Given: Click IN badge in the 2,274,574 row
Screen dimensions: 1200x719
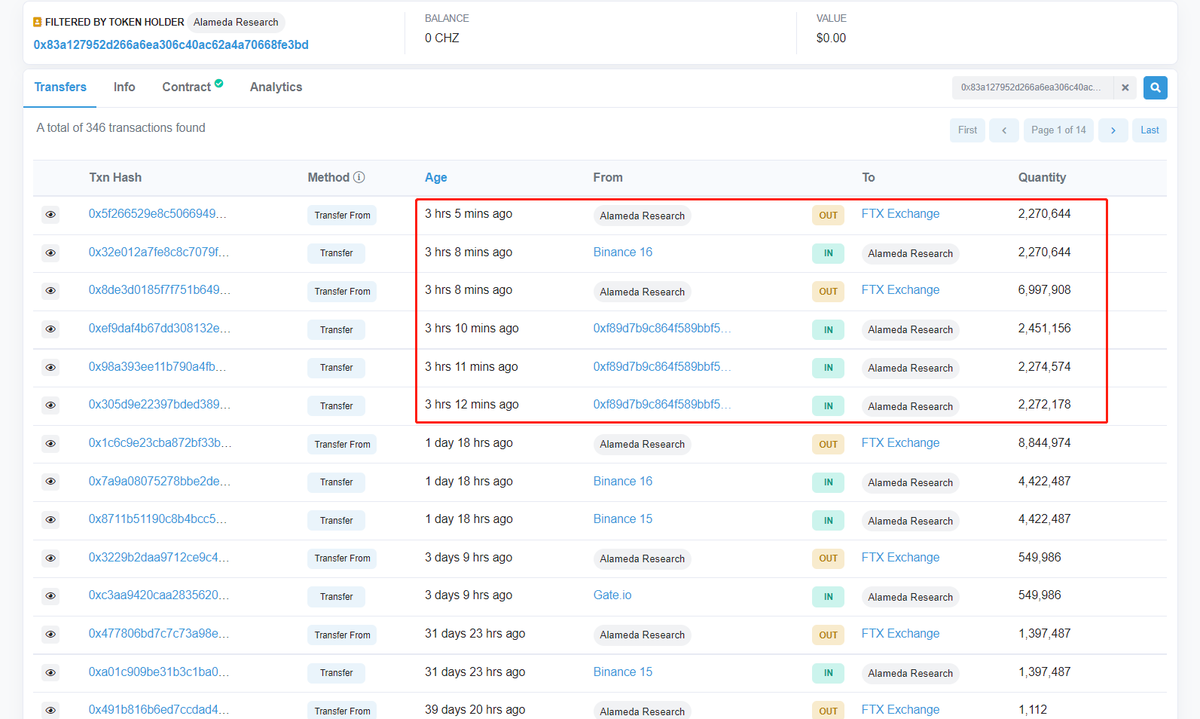Looking at the screenshot, I should click(x=828, y=368).
